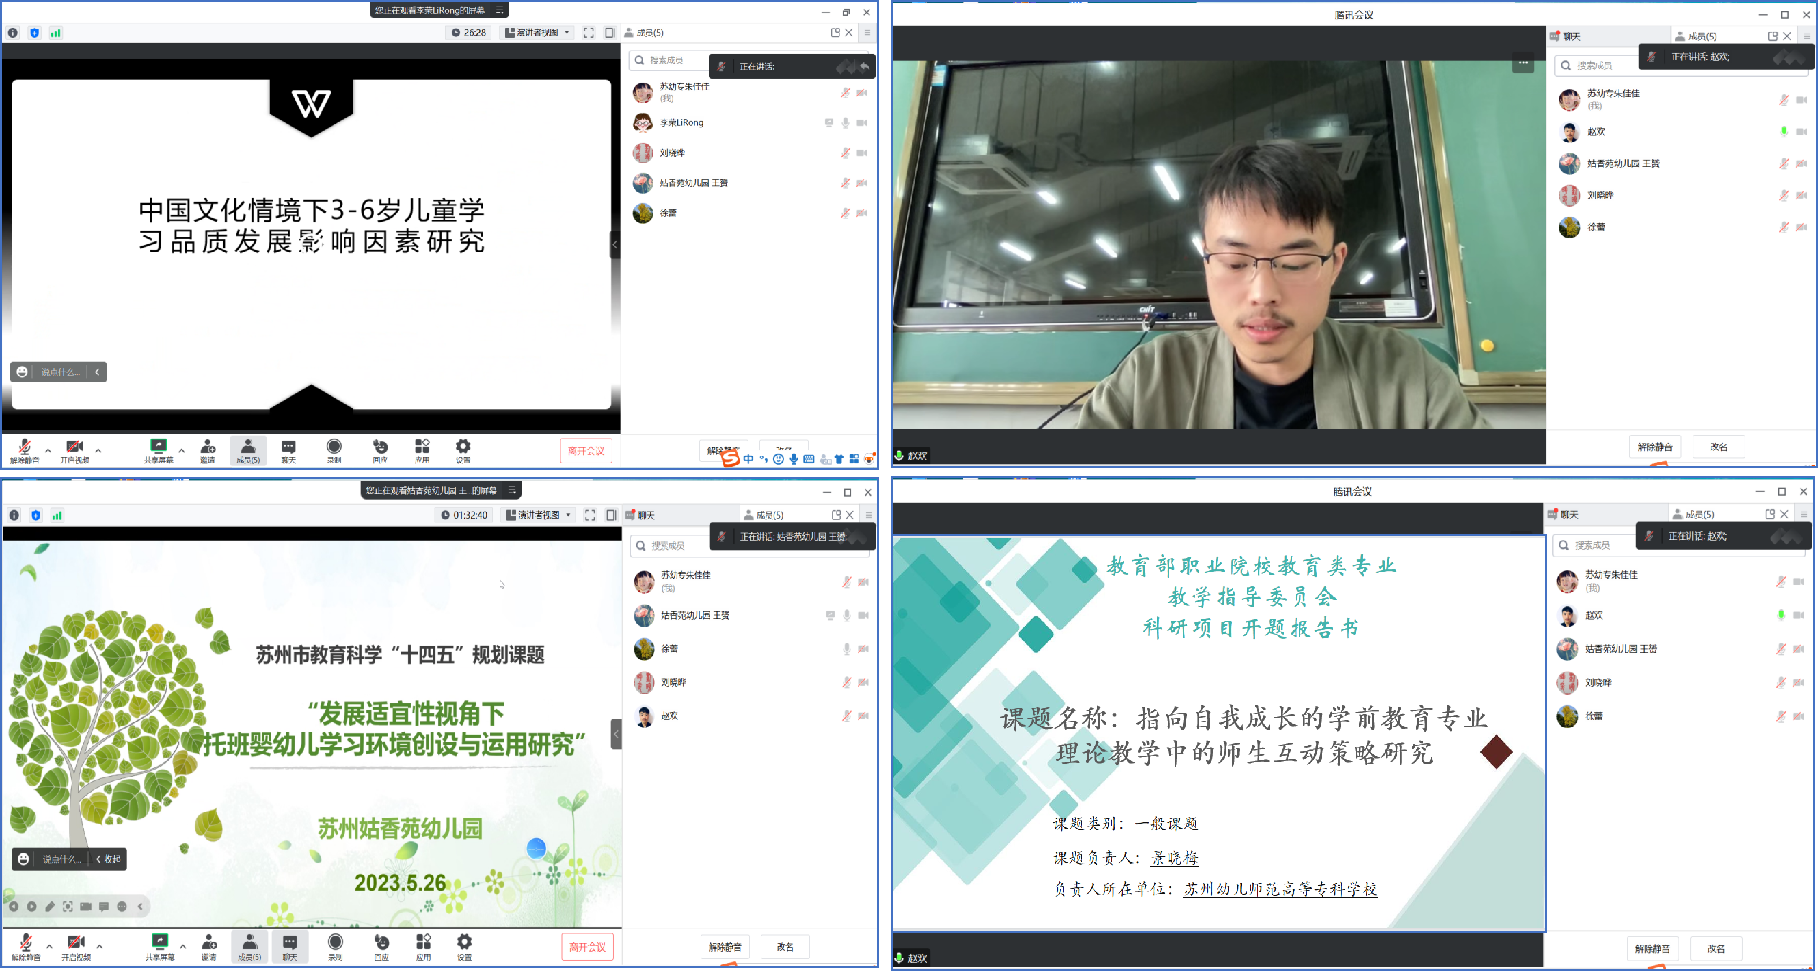The width and height of the screenshot is (1818, 971).
Task: Turn on video below the WPS slide
Action: click(x=74, y=449)
